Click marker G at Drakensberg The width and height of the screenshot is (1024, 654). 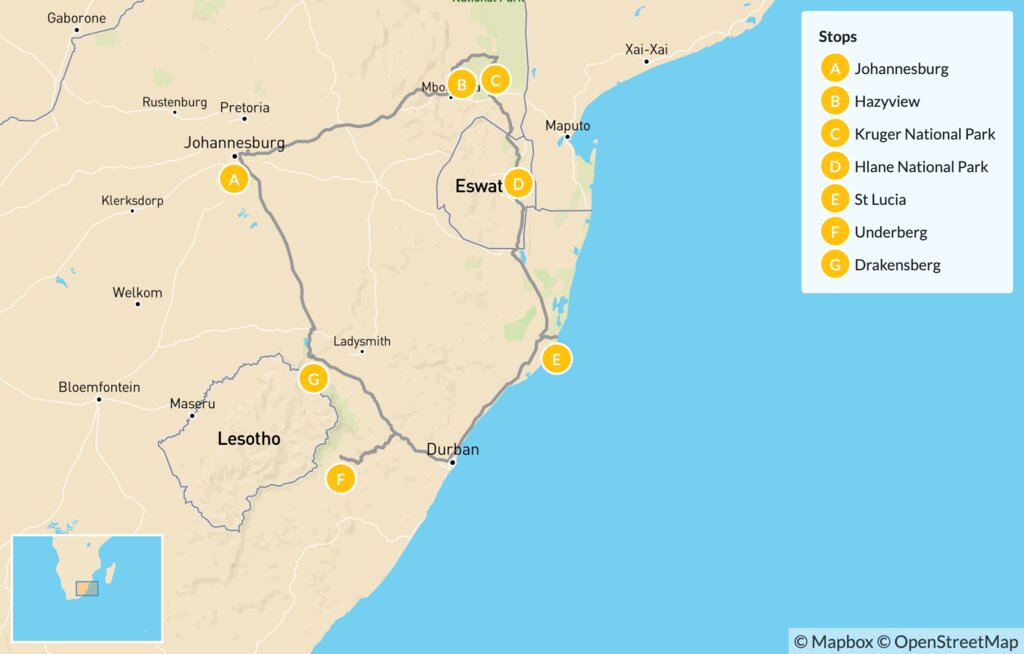click(x=314, y=380)
